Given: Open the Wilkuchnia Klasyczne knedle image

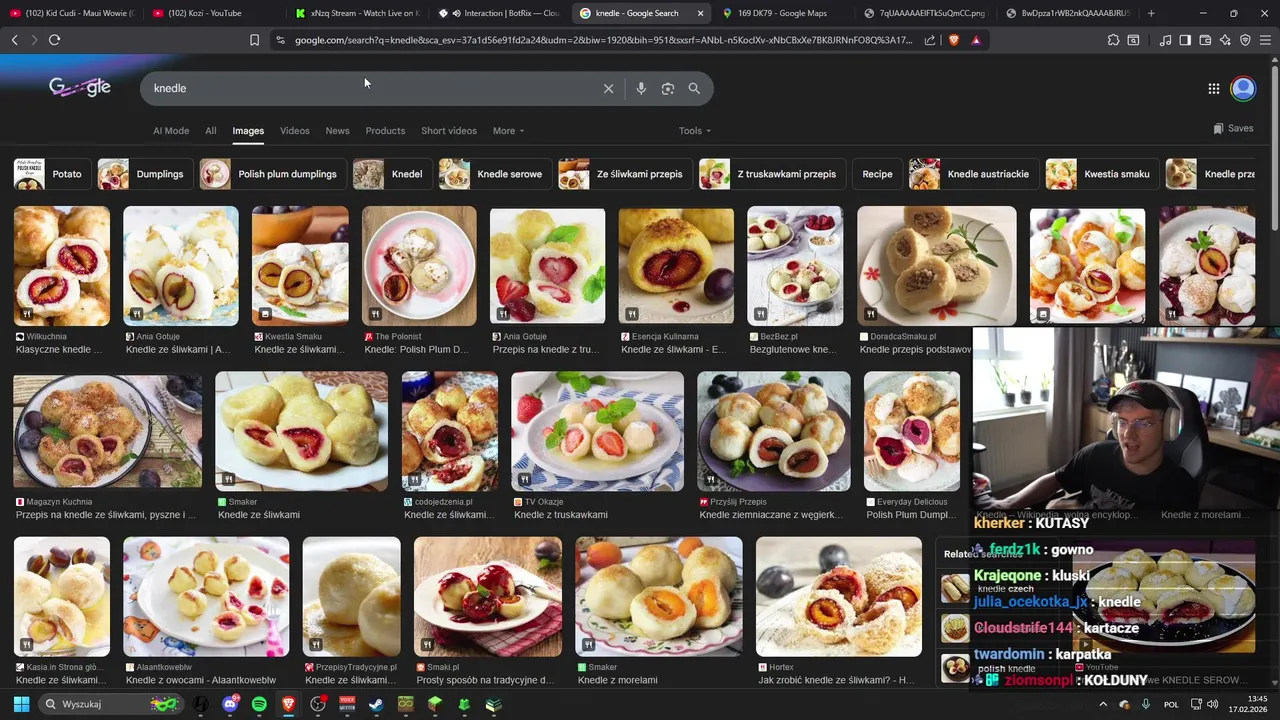Looking at the screenshot, I should tap(61, 266).
